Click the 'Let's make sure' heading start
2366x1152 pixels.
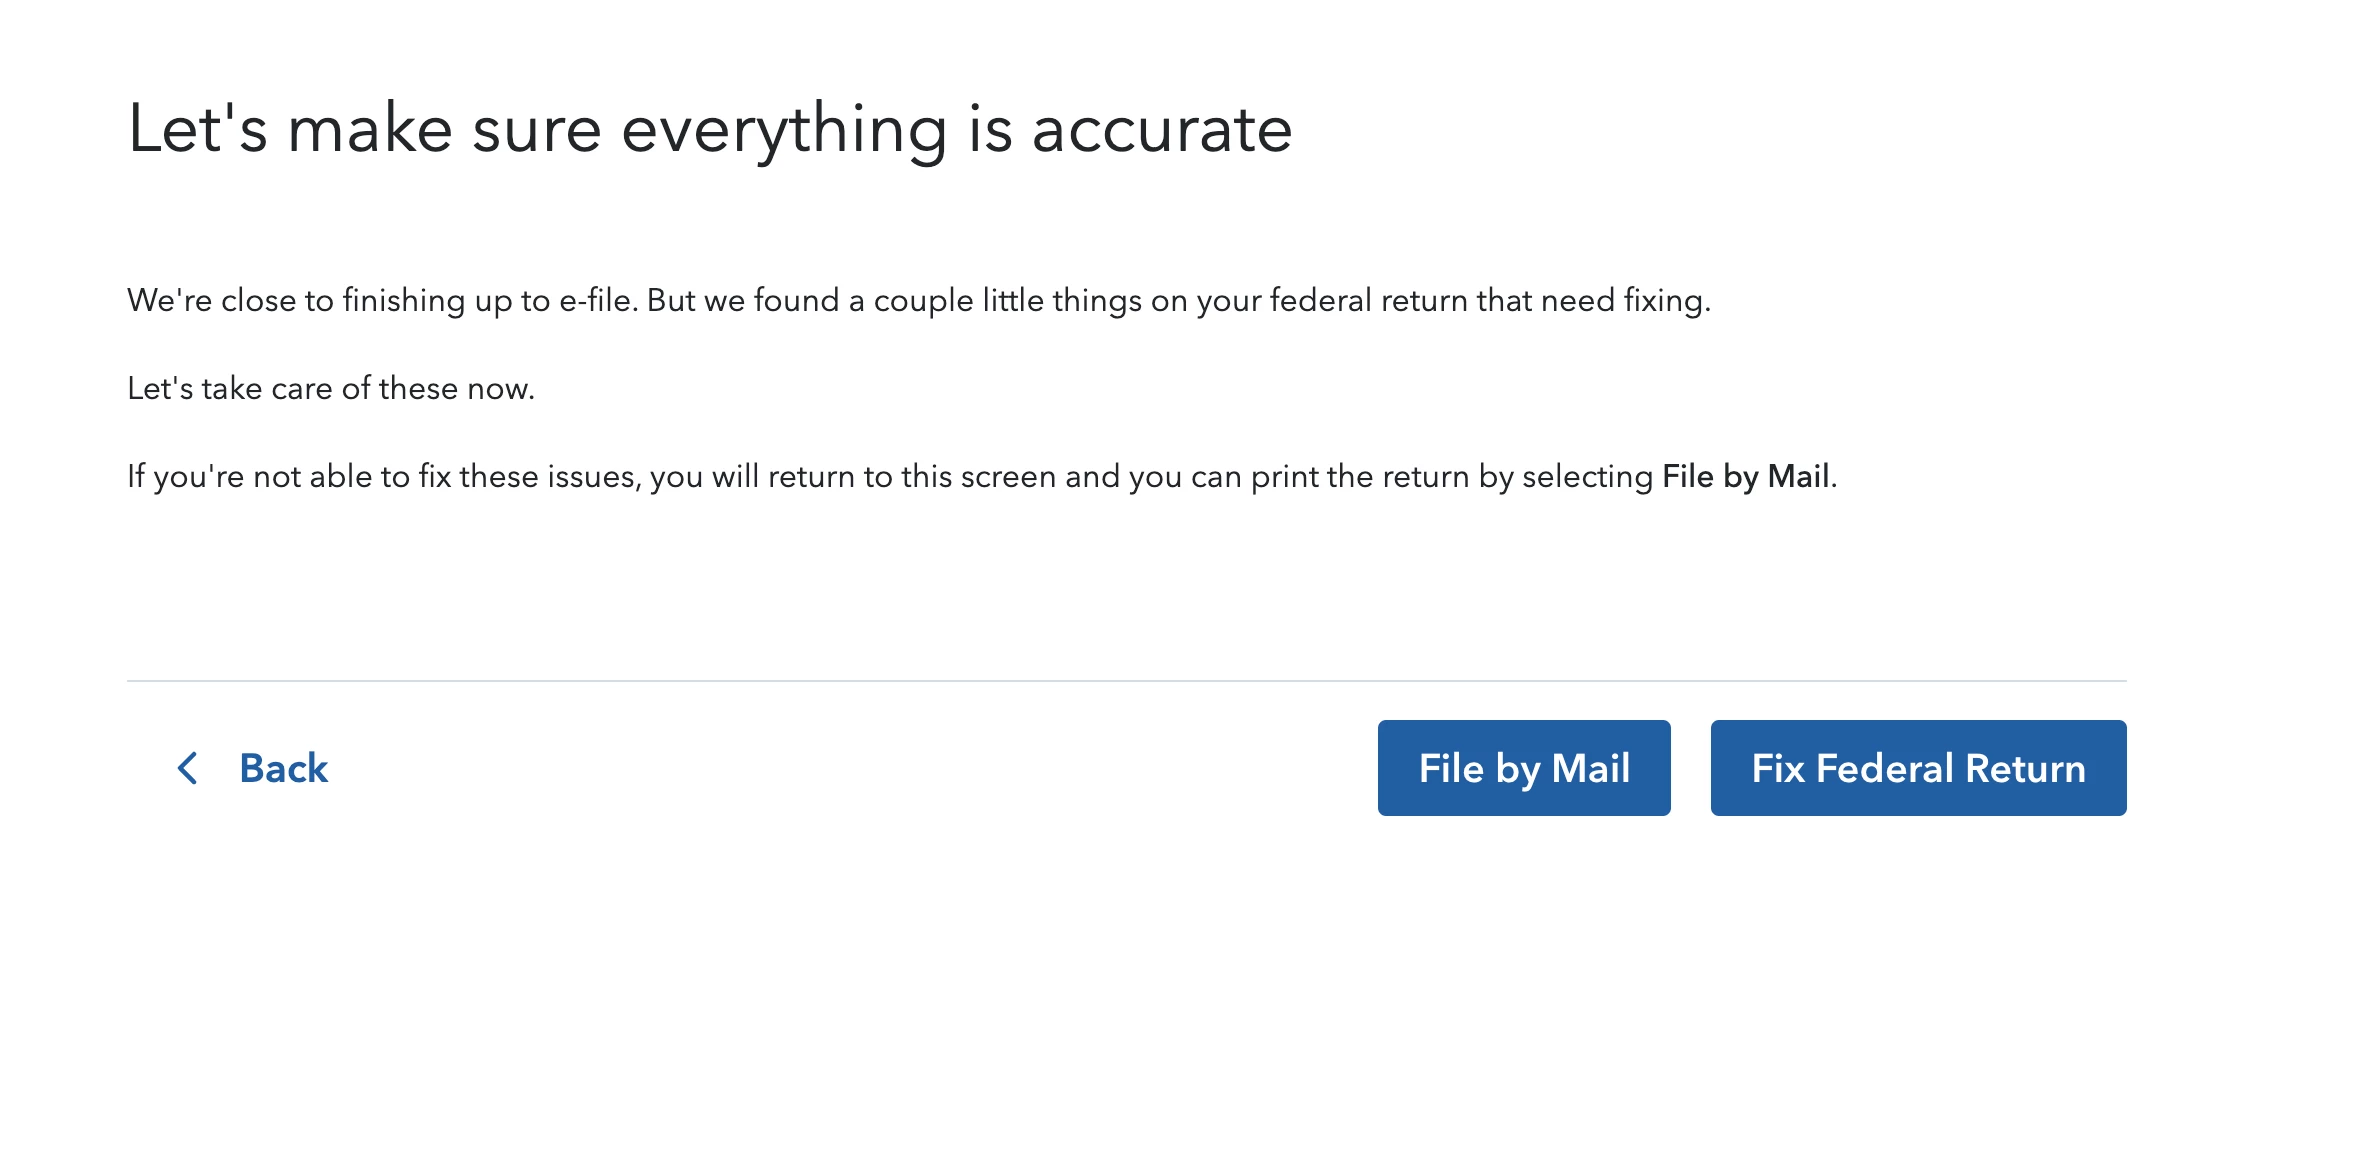coord(365,130)
